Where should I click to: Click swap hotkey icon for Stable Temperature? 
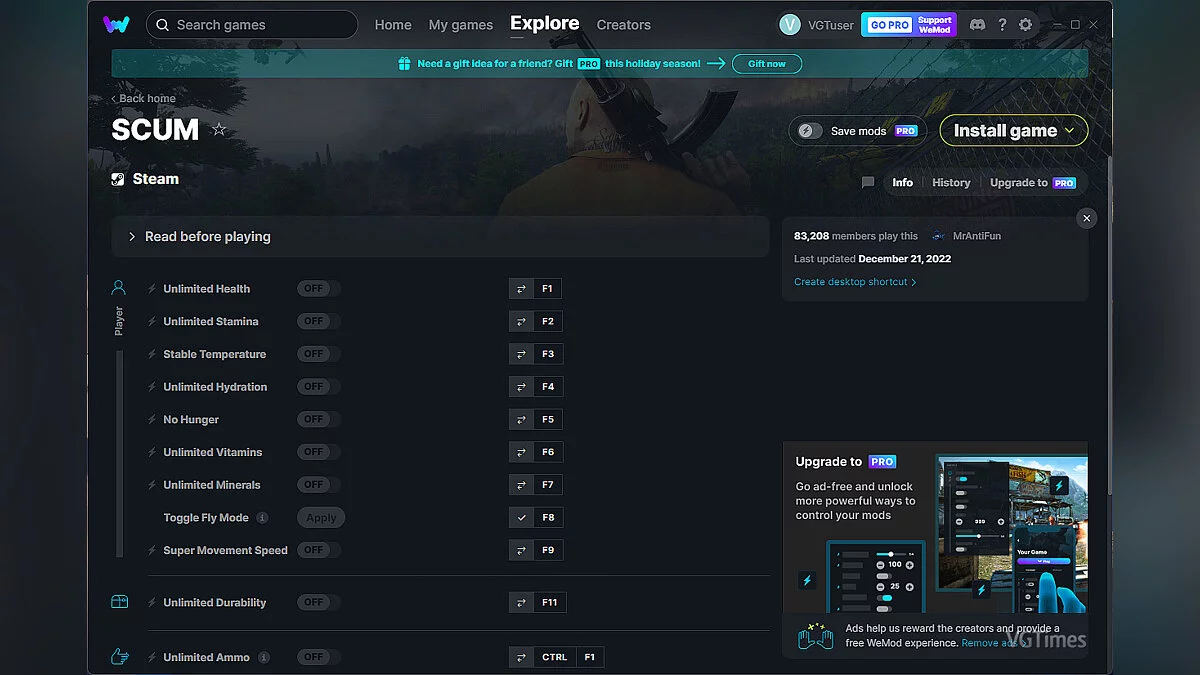click(x=521, y=354)
